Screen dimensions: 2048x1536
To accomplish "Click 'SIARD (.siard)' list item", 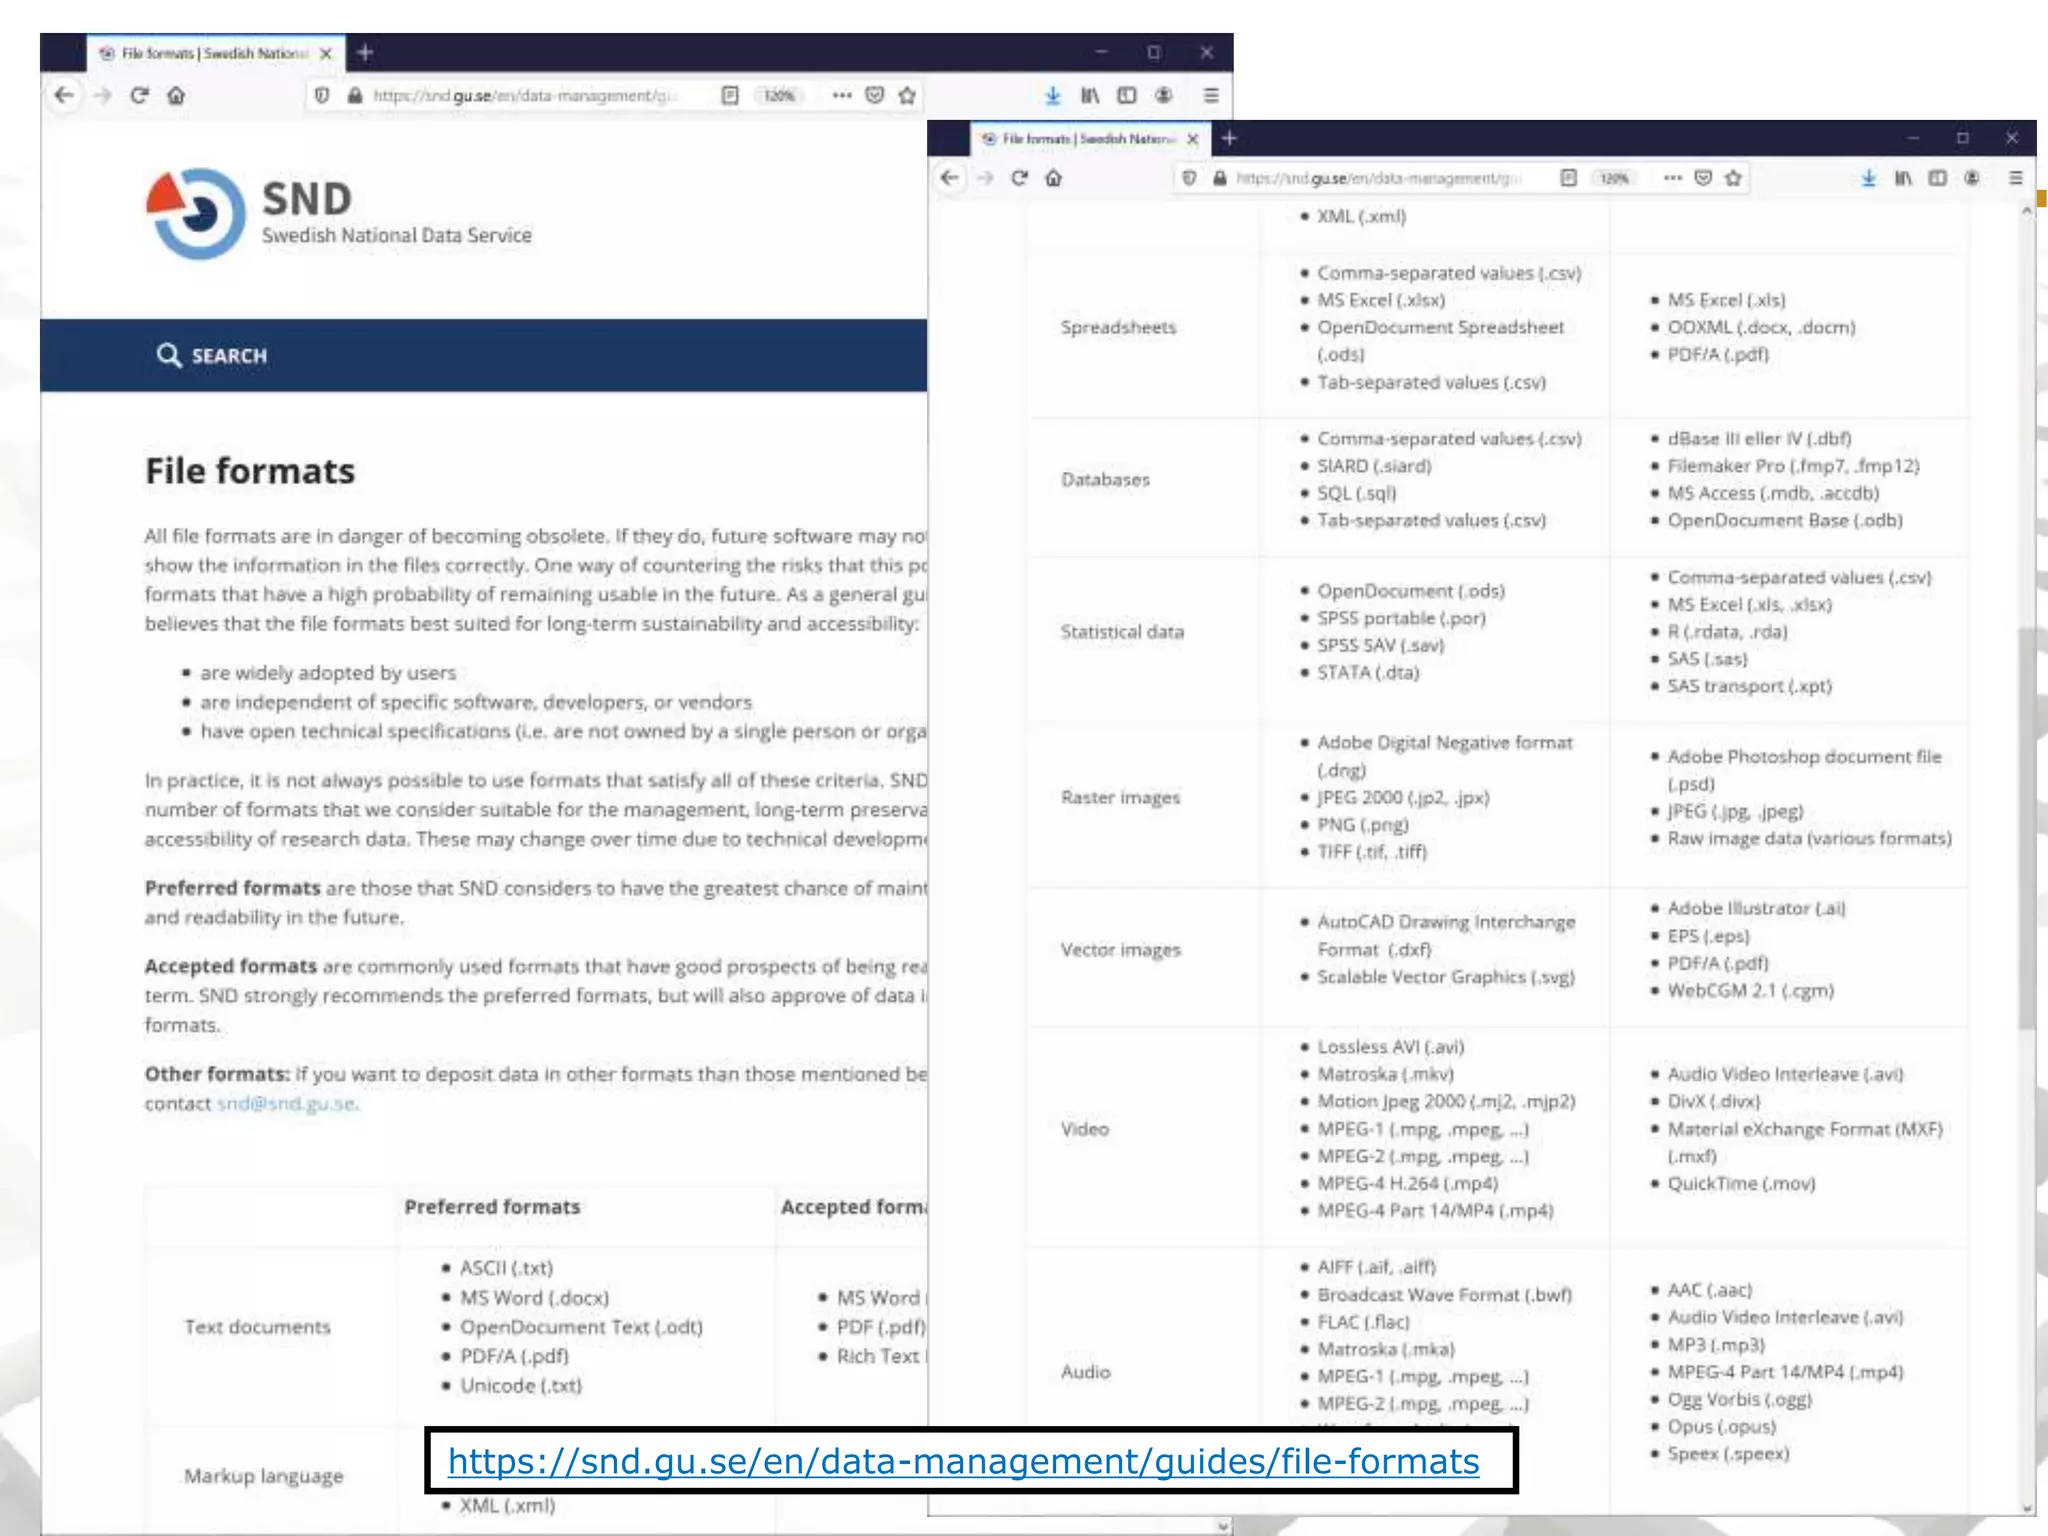I will tap(1374, 466).
